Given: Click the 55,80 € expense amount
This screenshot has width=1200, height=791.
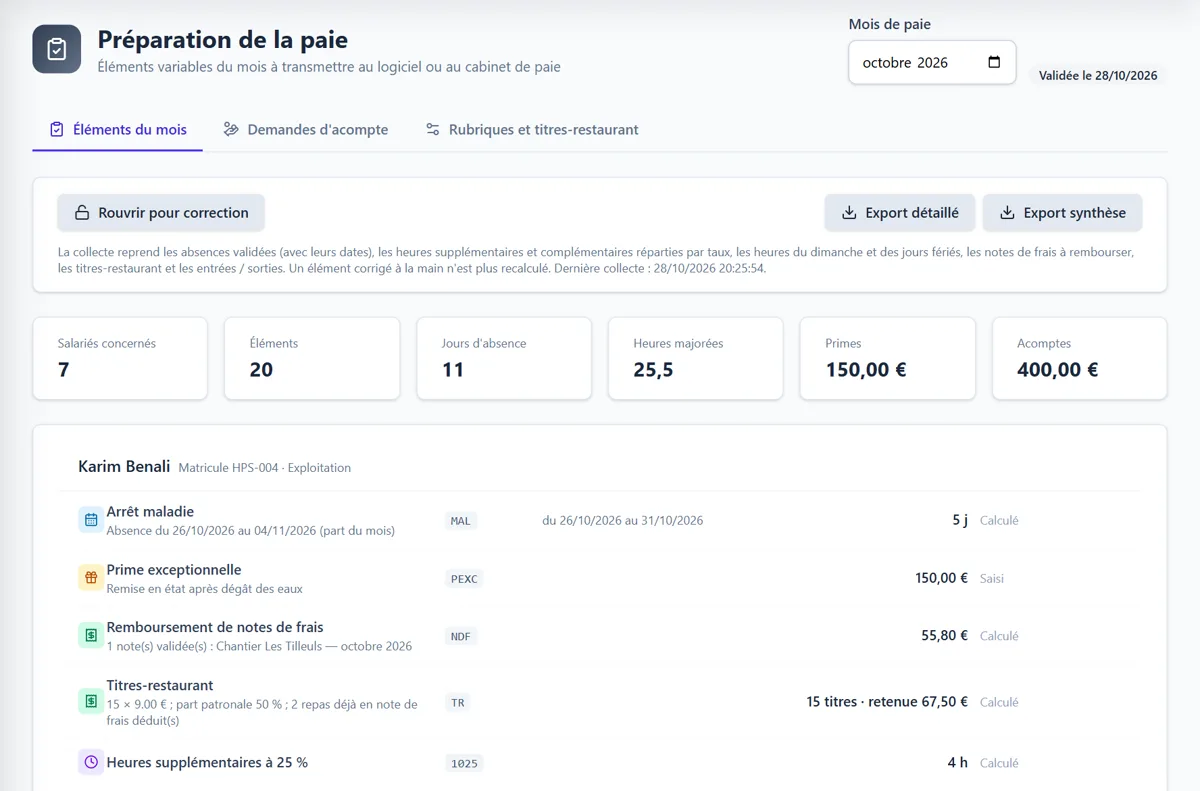Looking at the screenshot, I should 944,635.
